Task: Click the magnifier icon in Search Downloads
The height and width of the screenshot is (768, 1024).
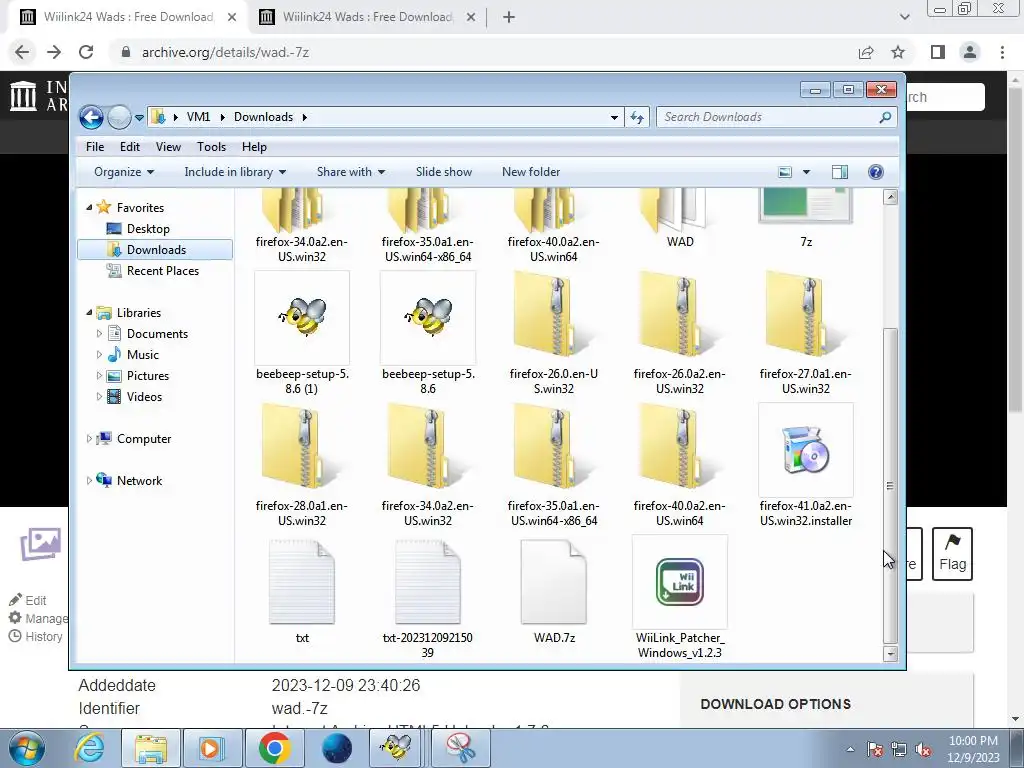Action: pos(885,117)
